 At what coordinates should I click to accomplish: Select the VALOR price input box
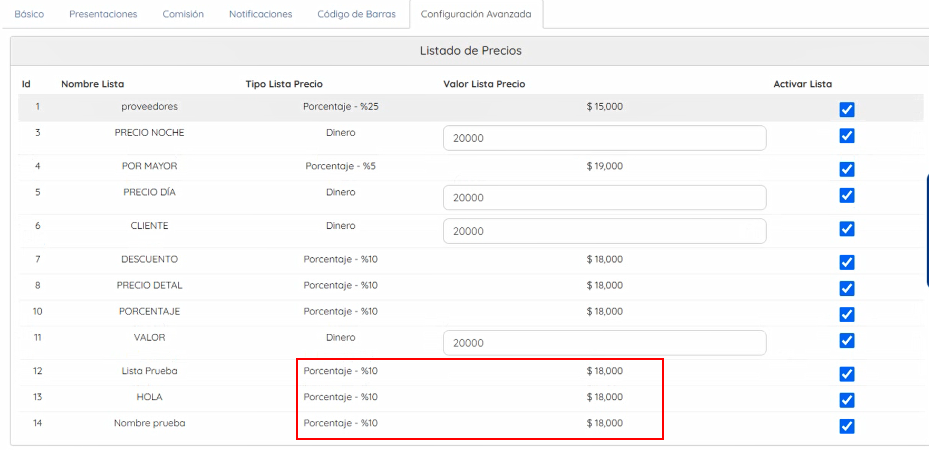[604, 343]
